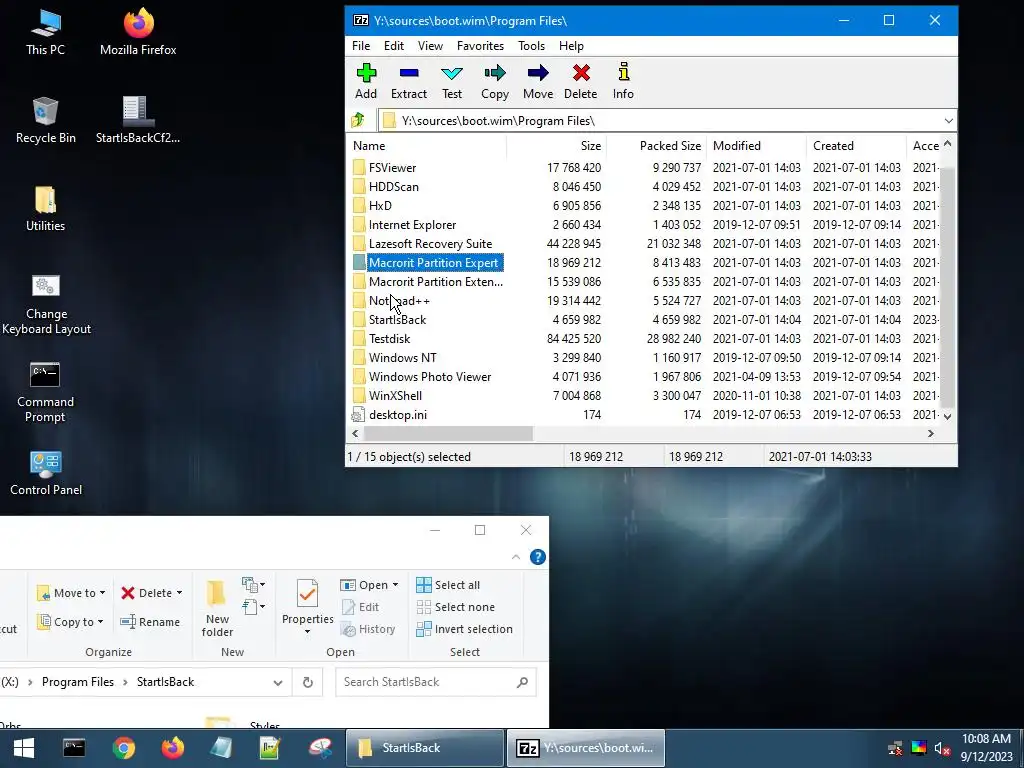Screen dimensions: 1024x768
Task: Click the vertical scrollbar down arrow in file list
Action: pos(948,416)
